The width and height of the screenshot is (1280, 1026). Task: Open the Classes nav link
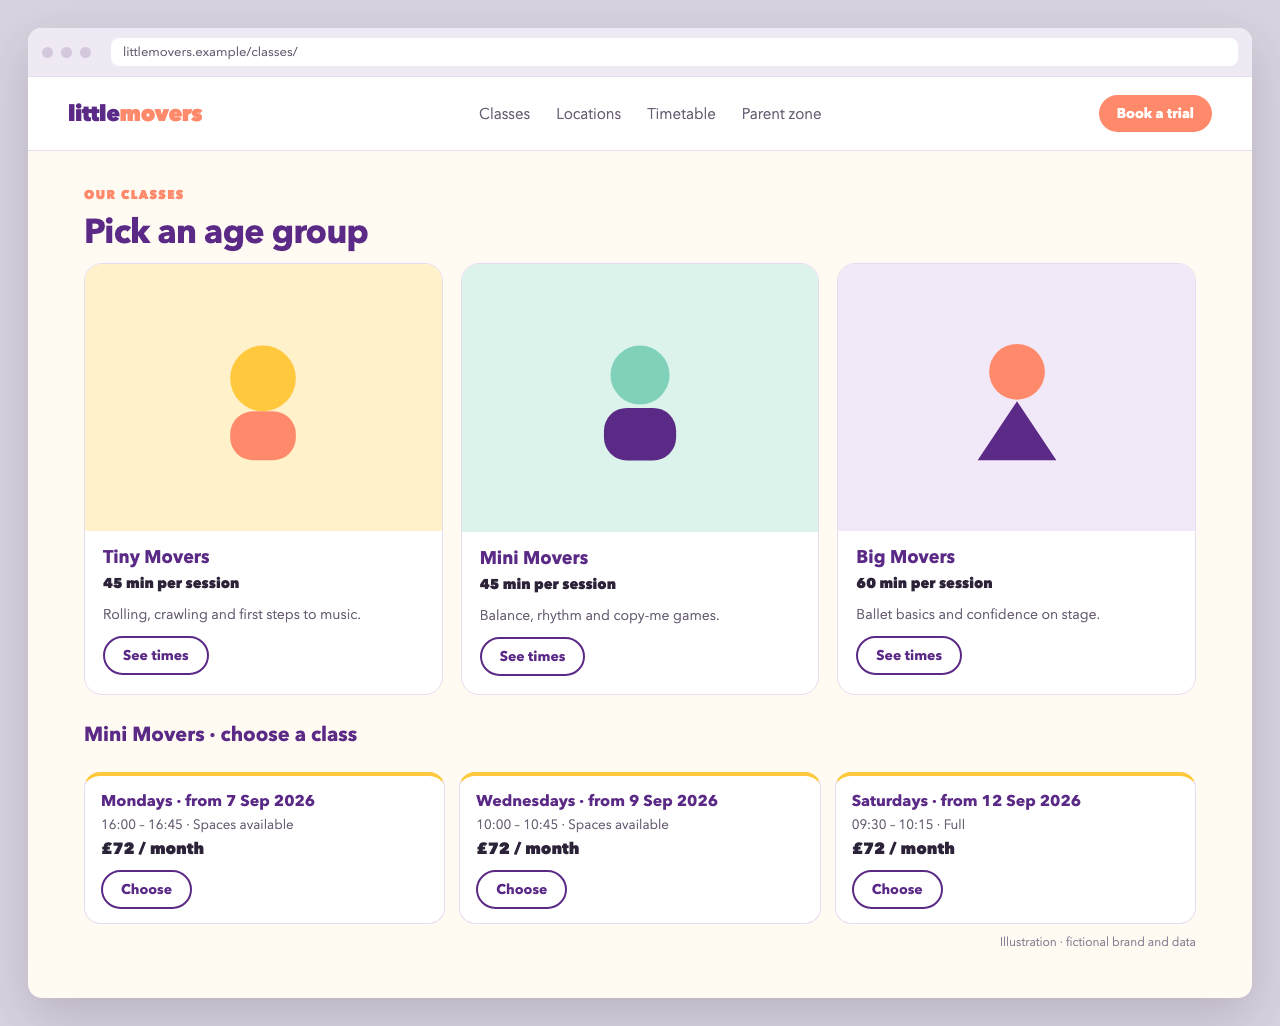point(505,114)
